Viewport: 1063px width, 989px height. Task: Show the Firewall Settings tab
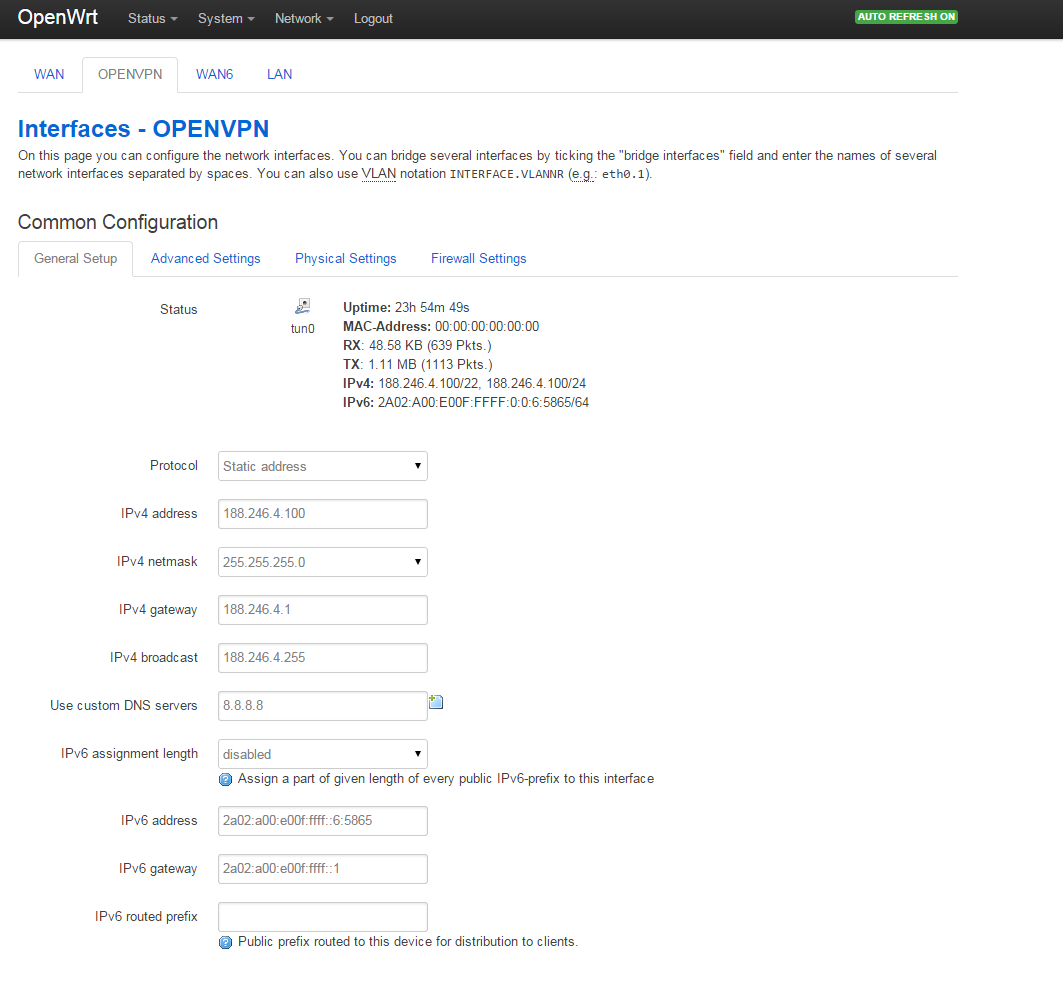pyautogui.click(x=478, y=259)
